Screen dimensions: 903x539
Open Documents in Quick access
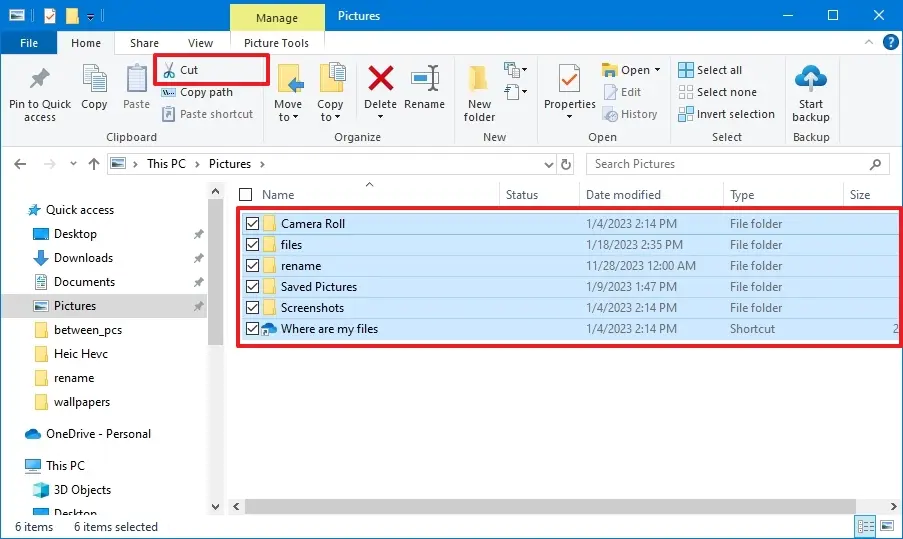point(84,282)
